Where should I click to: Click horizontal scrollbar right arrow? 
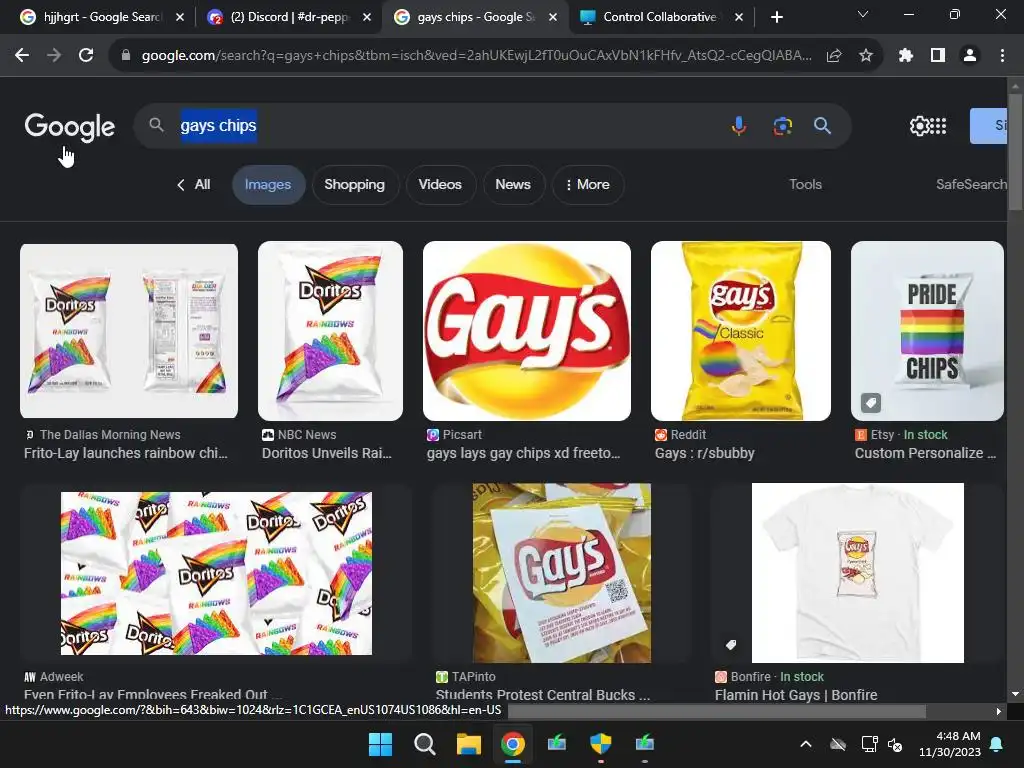999,711
